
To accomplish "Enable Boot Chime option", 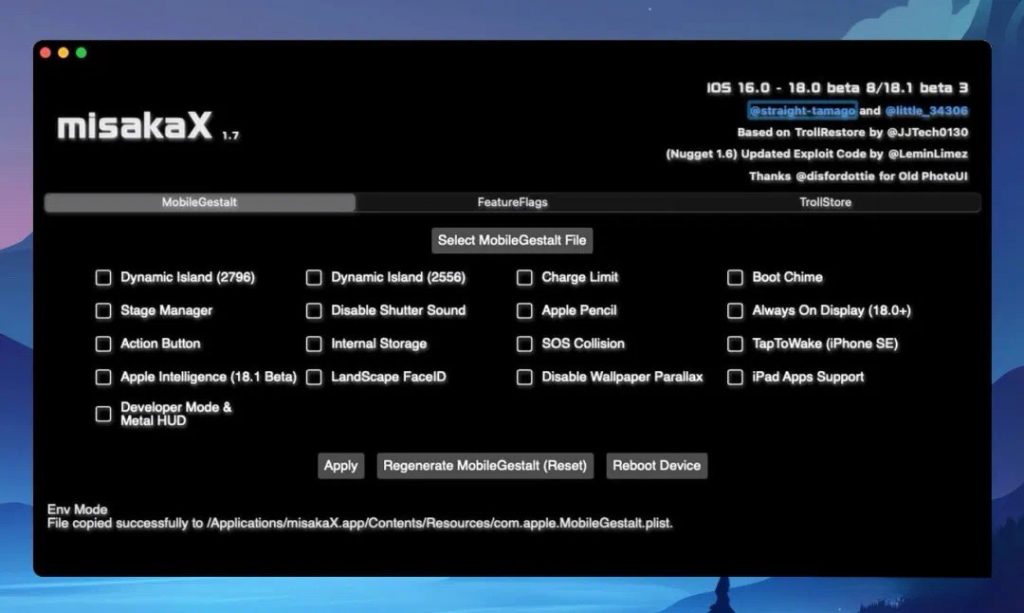I will (x=735, y=278).
